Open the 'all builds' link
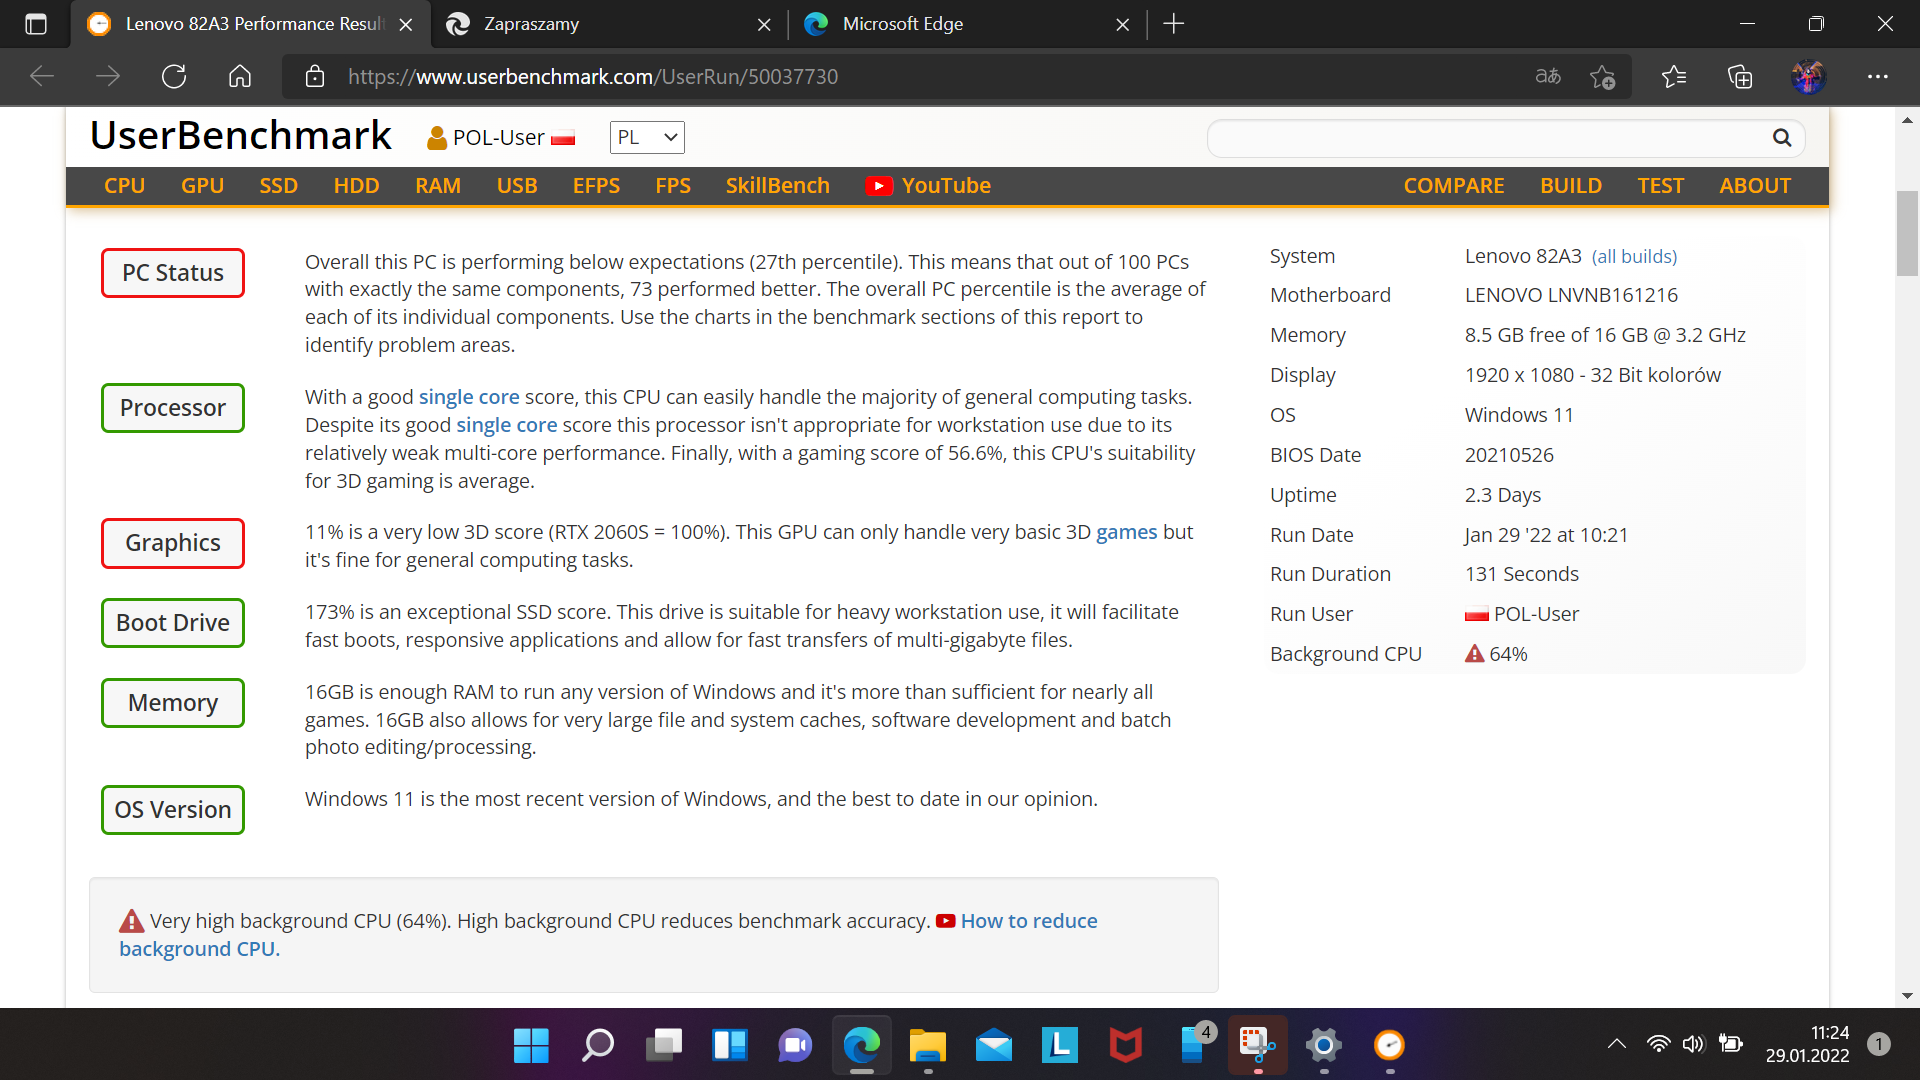This screenshot has width=1920, height=1080. (1634, 257)
